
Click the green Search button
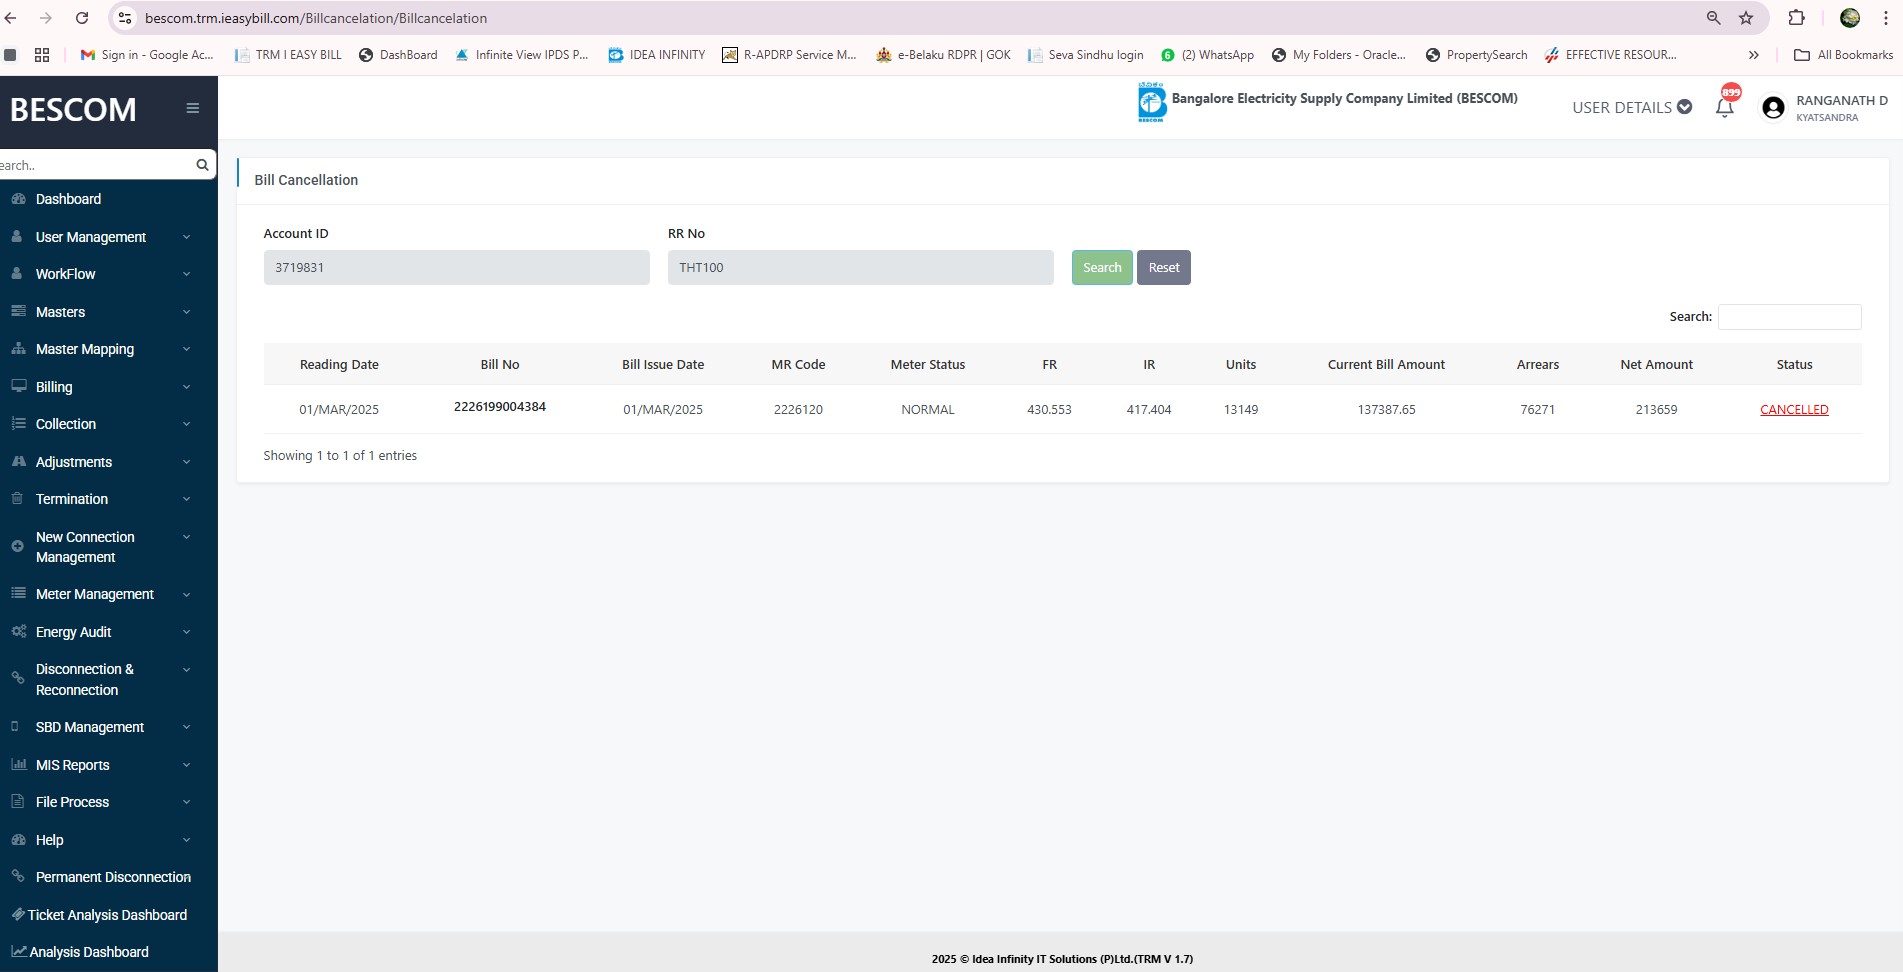coord(1102,267)
